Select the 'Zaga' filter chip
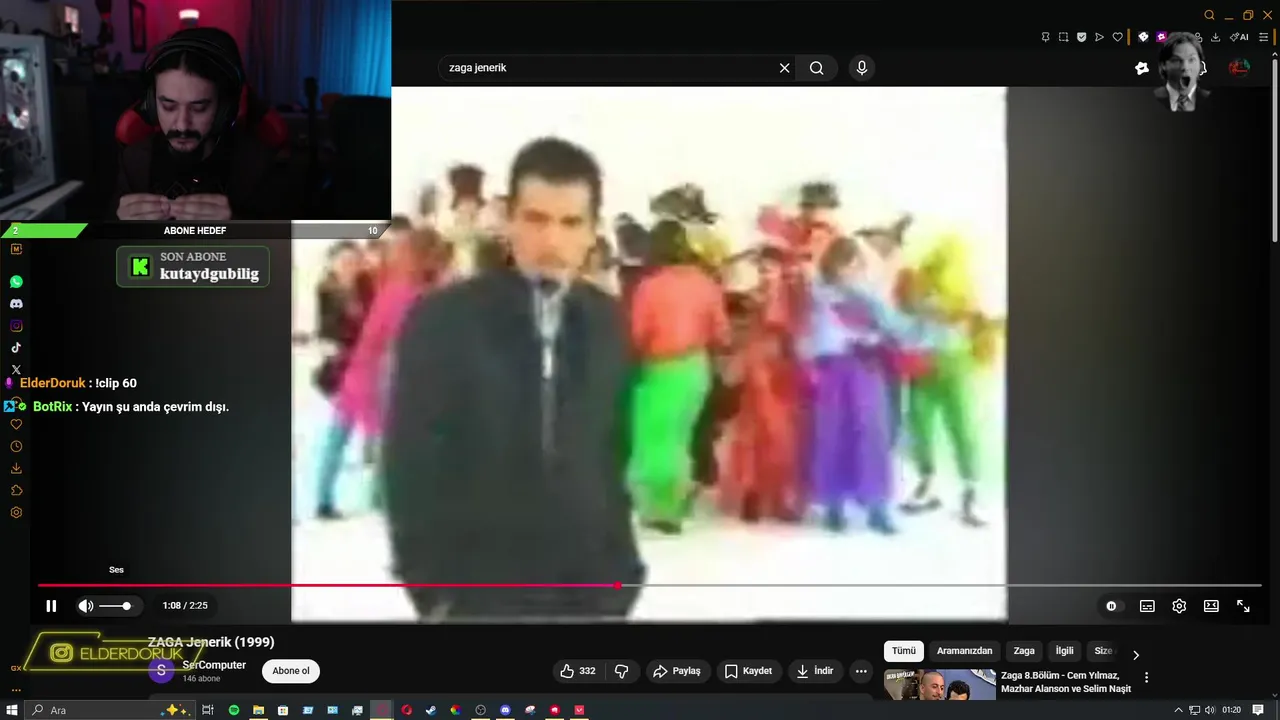The image size is (1280, 720). [1024, 651]
